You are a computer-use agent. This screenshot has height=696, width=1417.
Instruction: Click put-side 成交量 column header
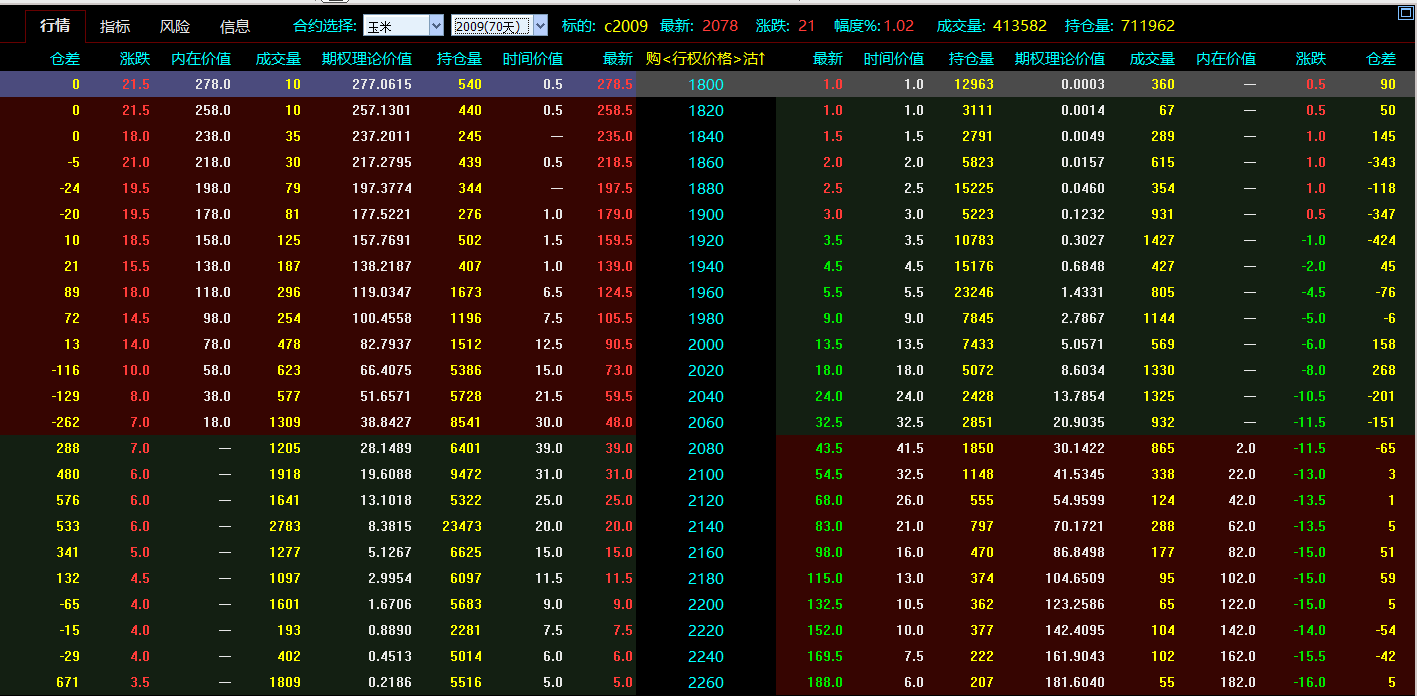(1152, 59)
